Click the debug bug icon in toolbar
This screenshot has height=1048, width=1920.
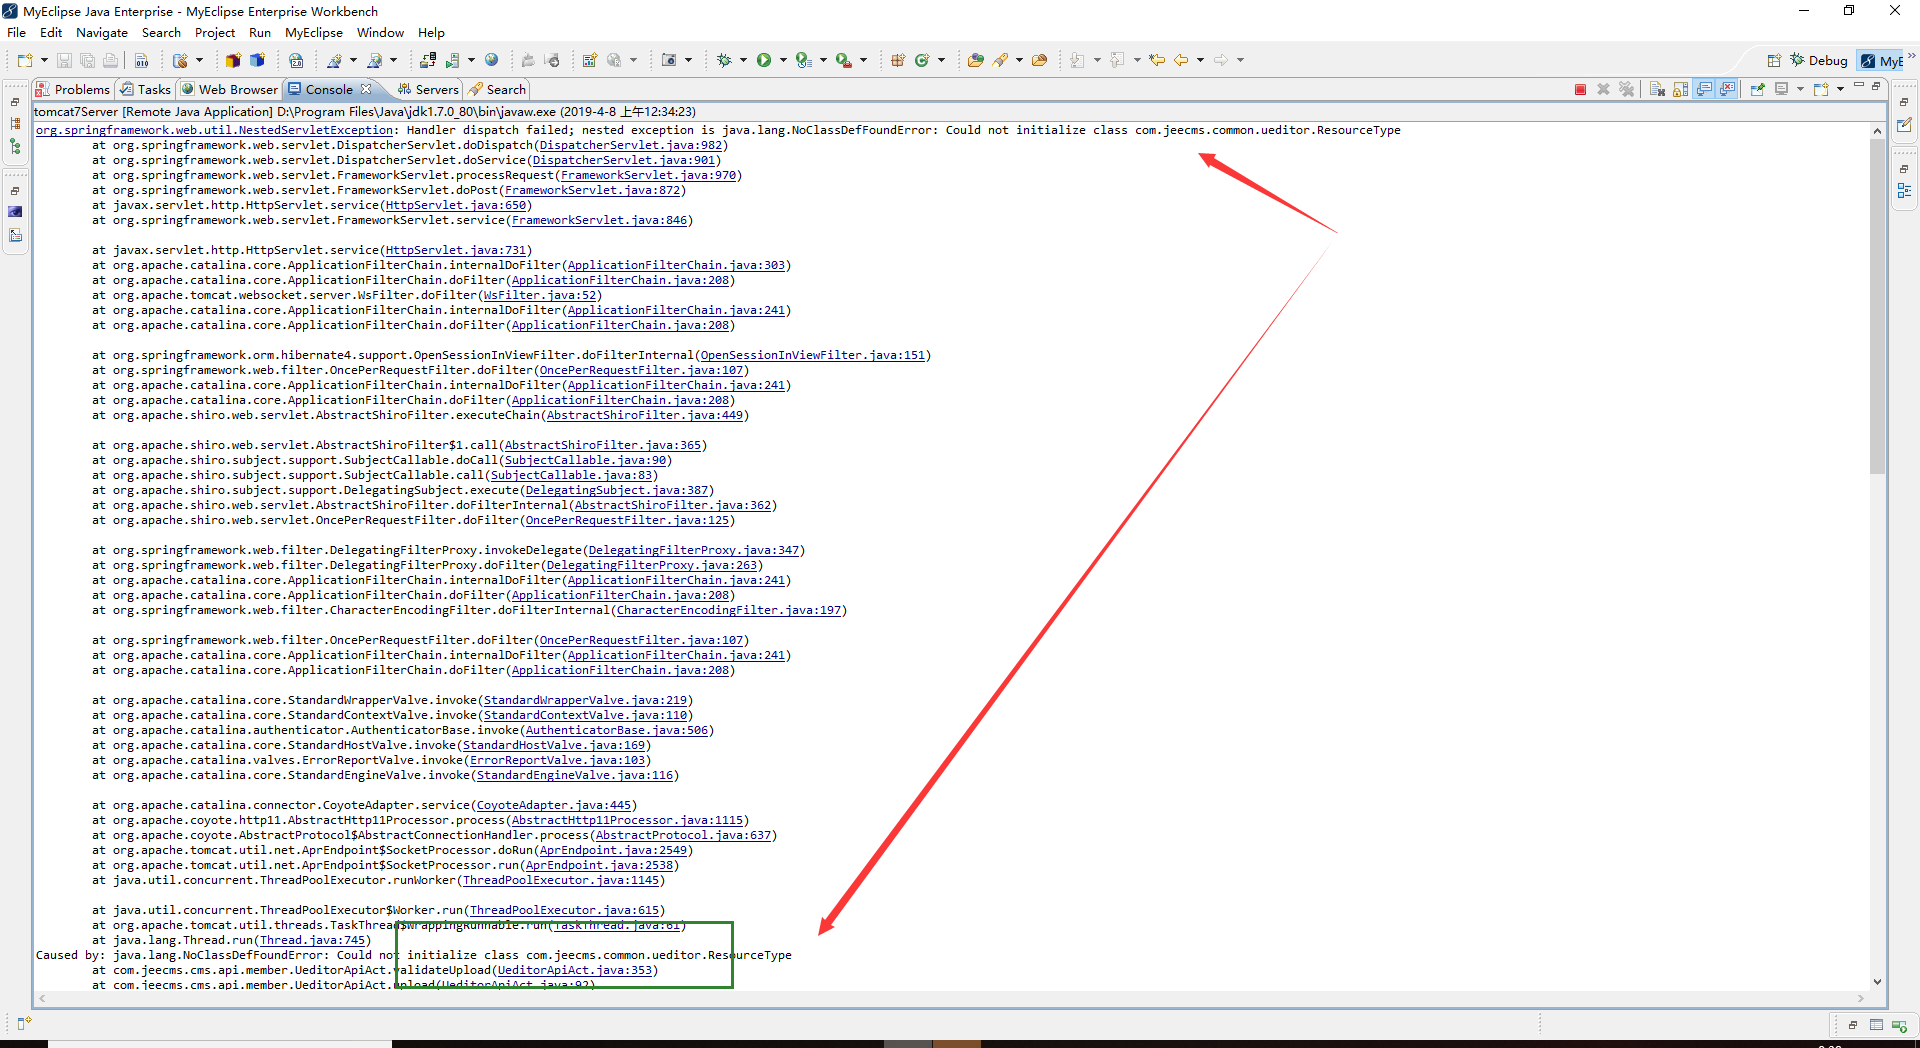pos(724,60)
